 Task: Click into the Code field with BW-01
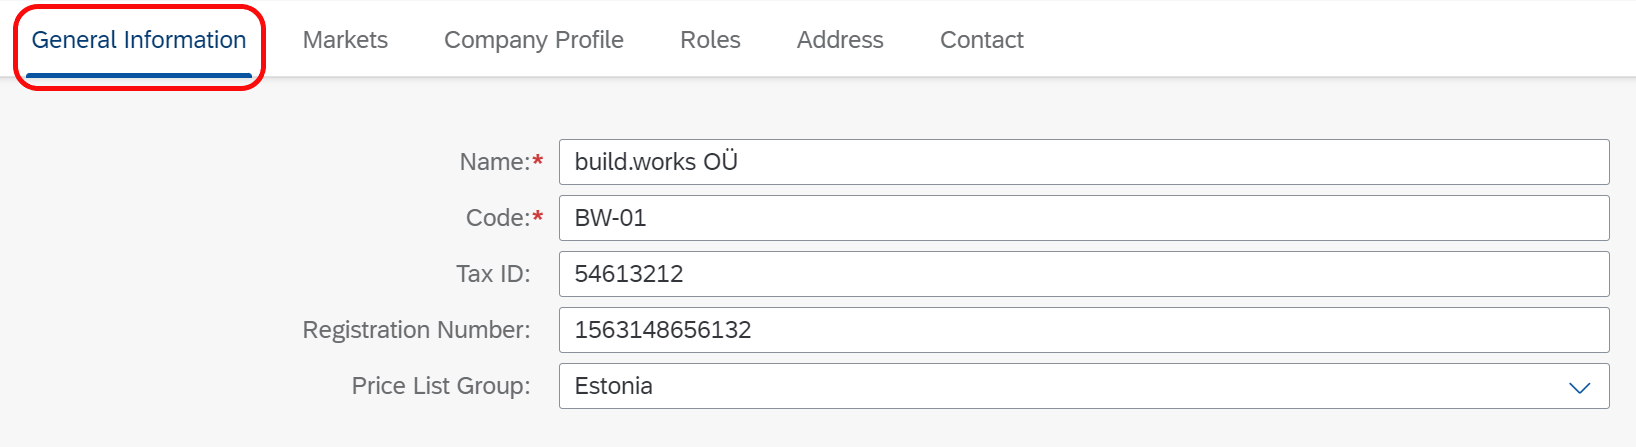click(x=1084, y=218)
